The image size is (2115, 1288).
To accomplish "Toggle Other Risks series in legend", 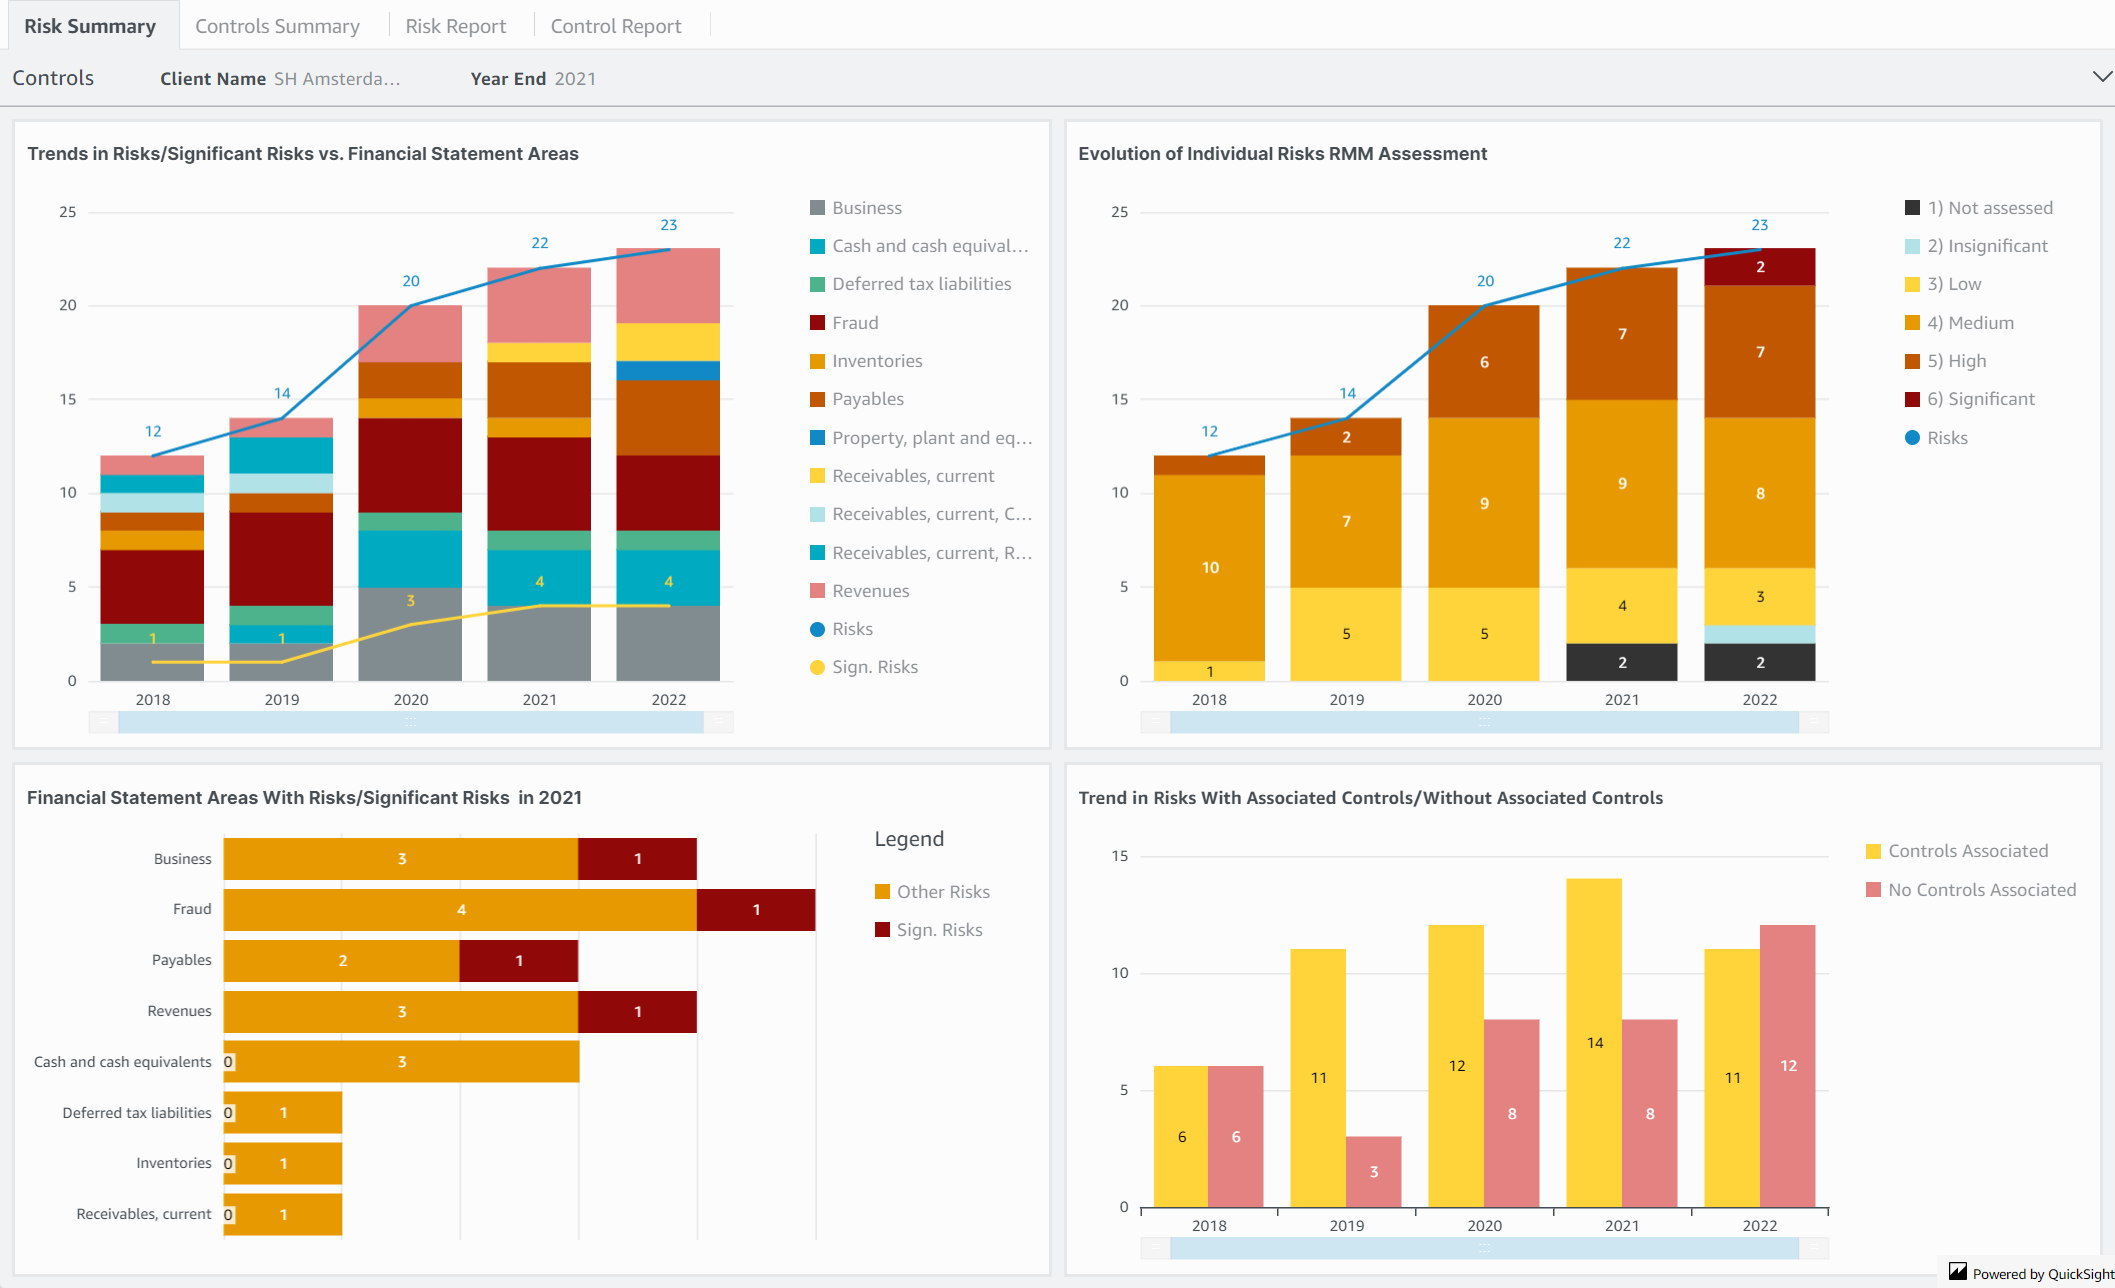I will click(x=942, y=892).
